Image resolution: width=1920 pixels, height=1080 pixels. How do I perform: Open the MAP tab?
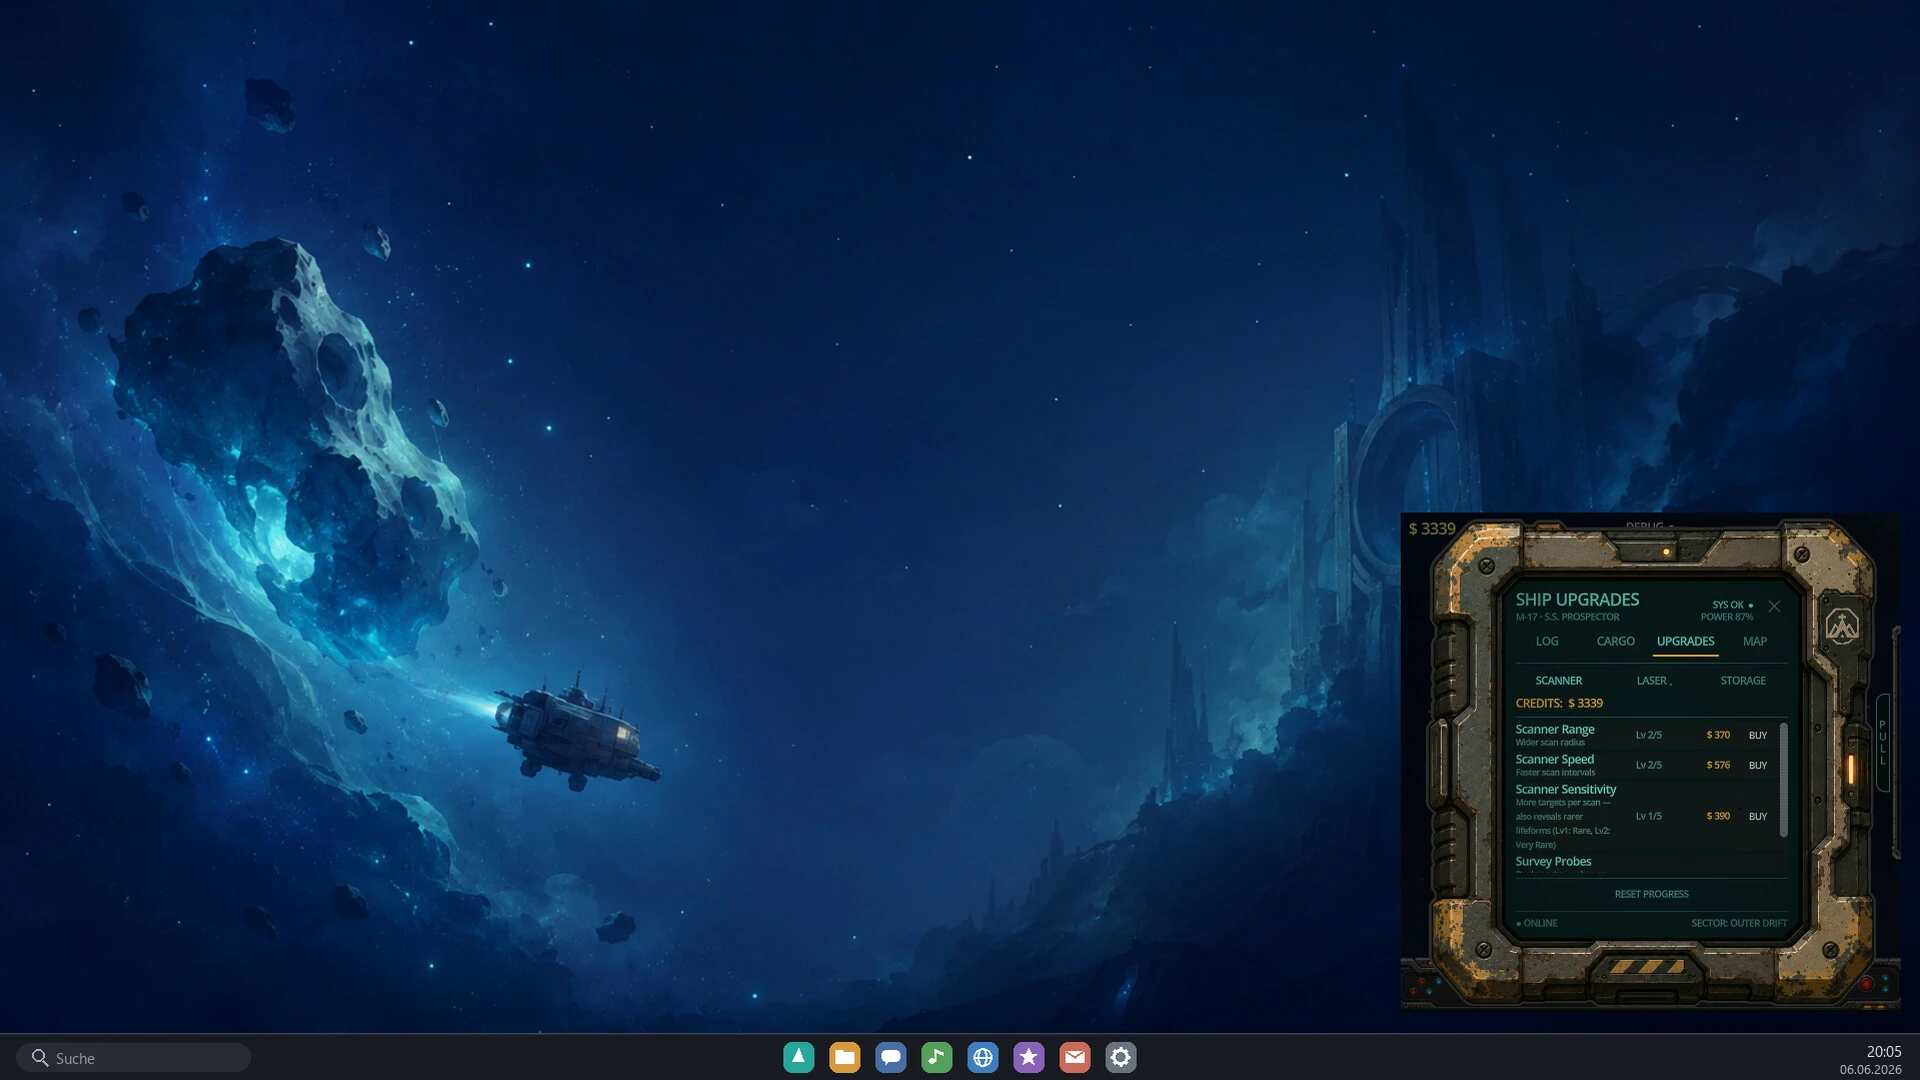[x=1754, y=642]
